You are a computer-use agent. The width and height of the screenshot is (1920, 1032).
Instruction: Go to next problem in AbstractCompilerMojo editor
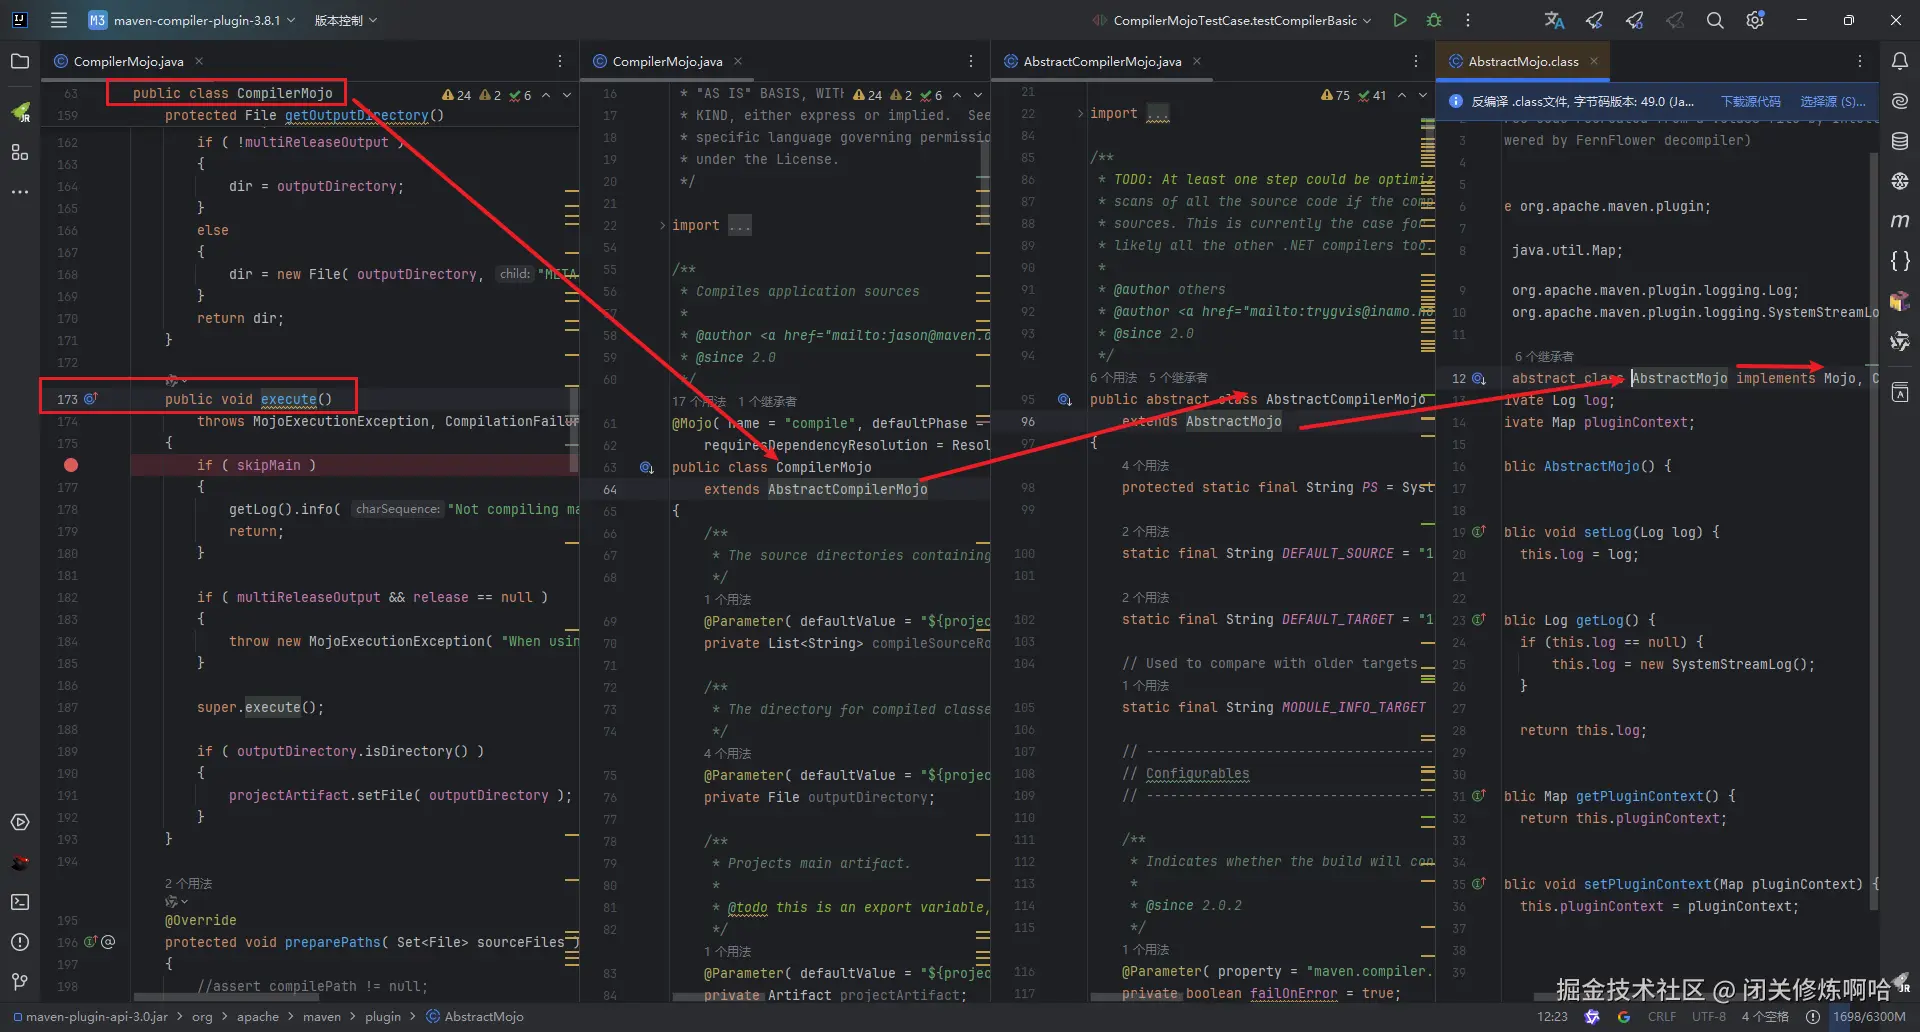1423,95
